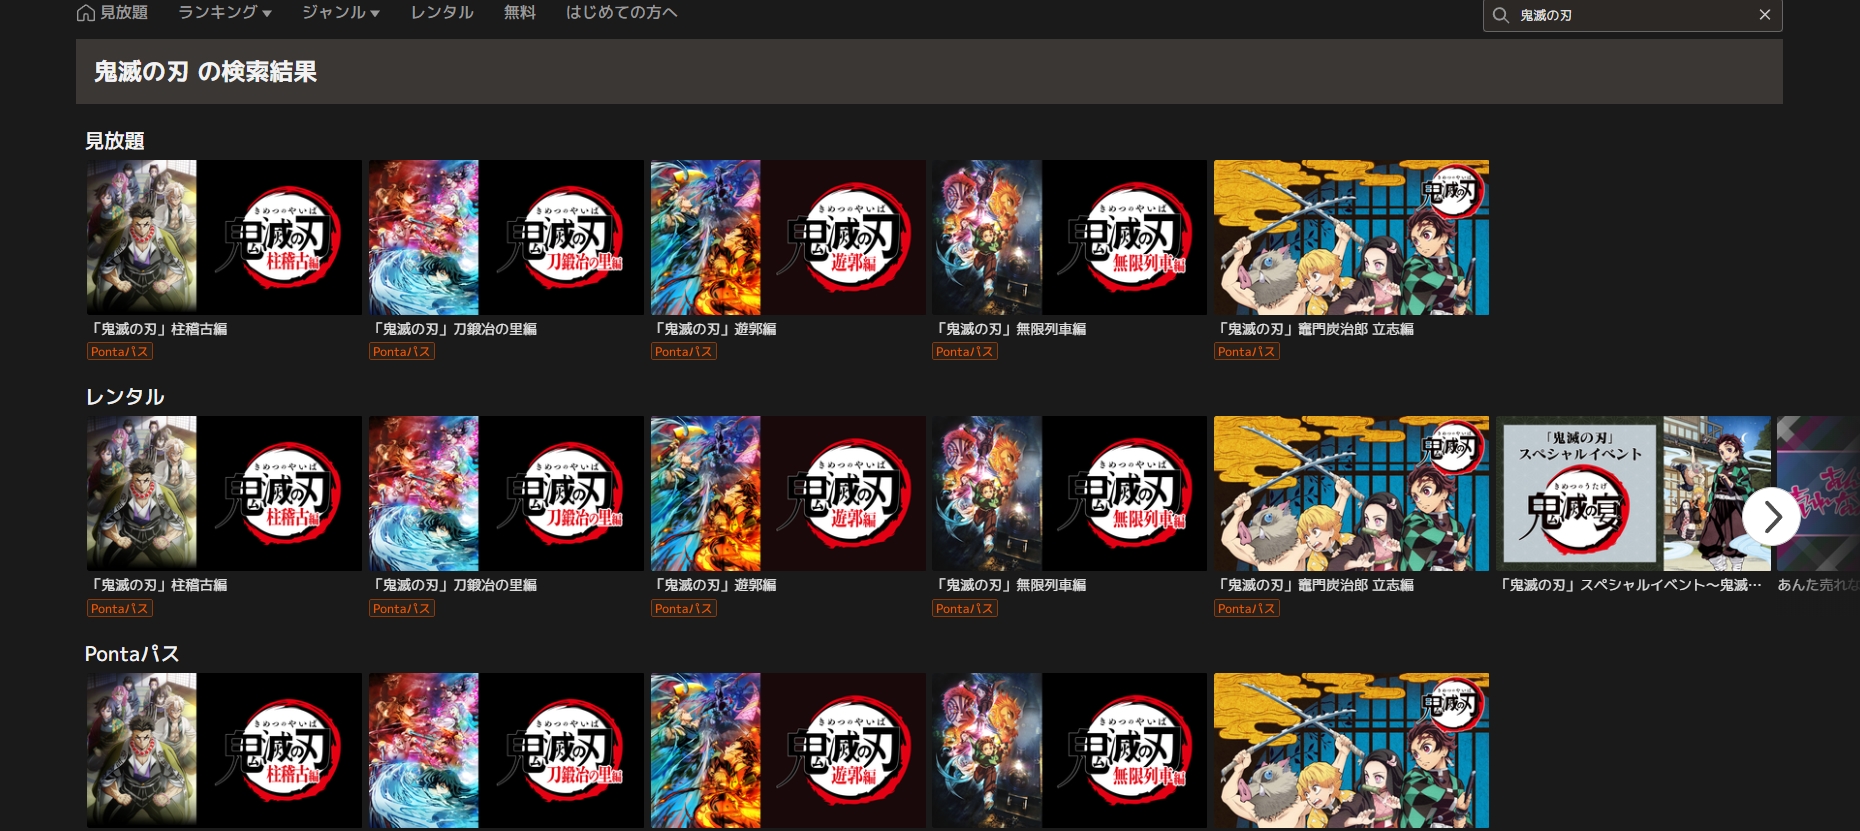Open 無限列車編 thumbnail in Pontaパス section
Viewport: 1860px width, 831px height.
pyautogui.click(x=1069, y=750)
